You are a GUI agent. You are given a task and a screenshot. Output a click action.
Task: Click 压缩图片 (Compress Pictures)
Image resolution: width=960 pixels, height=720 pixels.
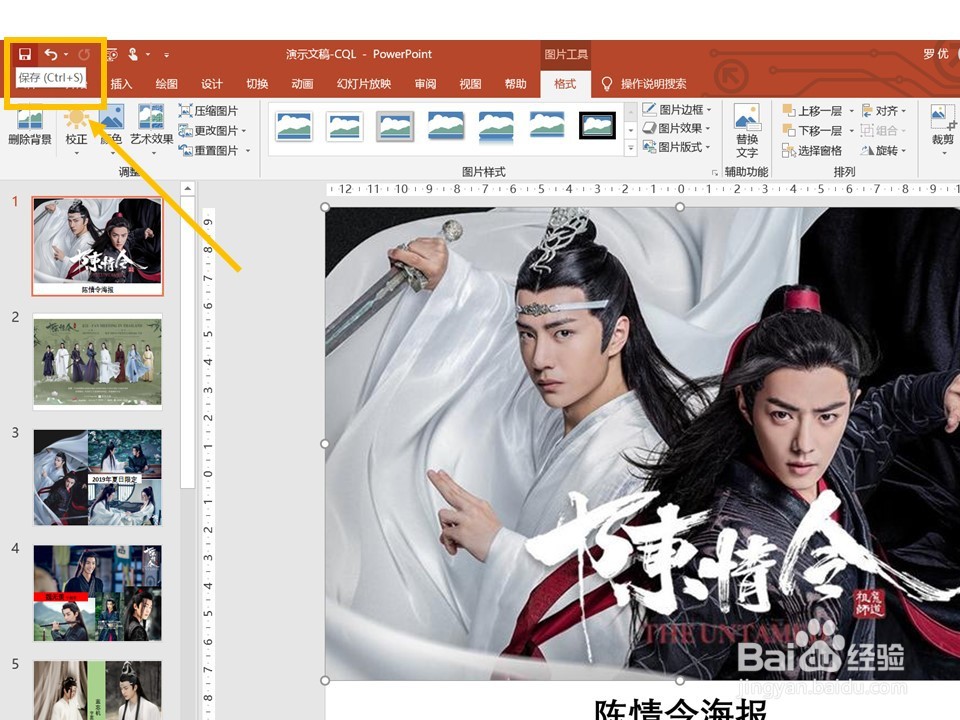208,111
